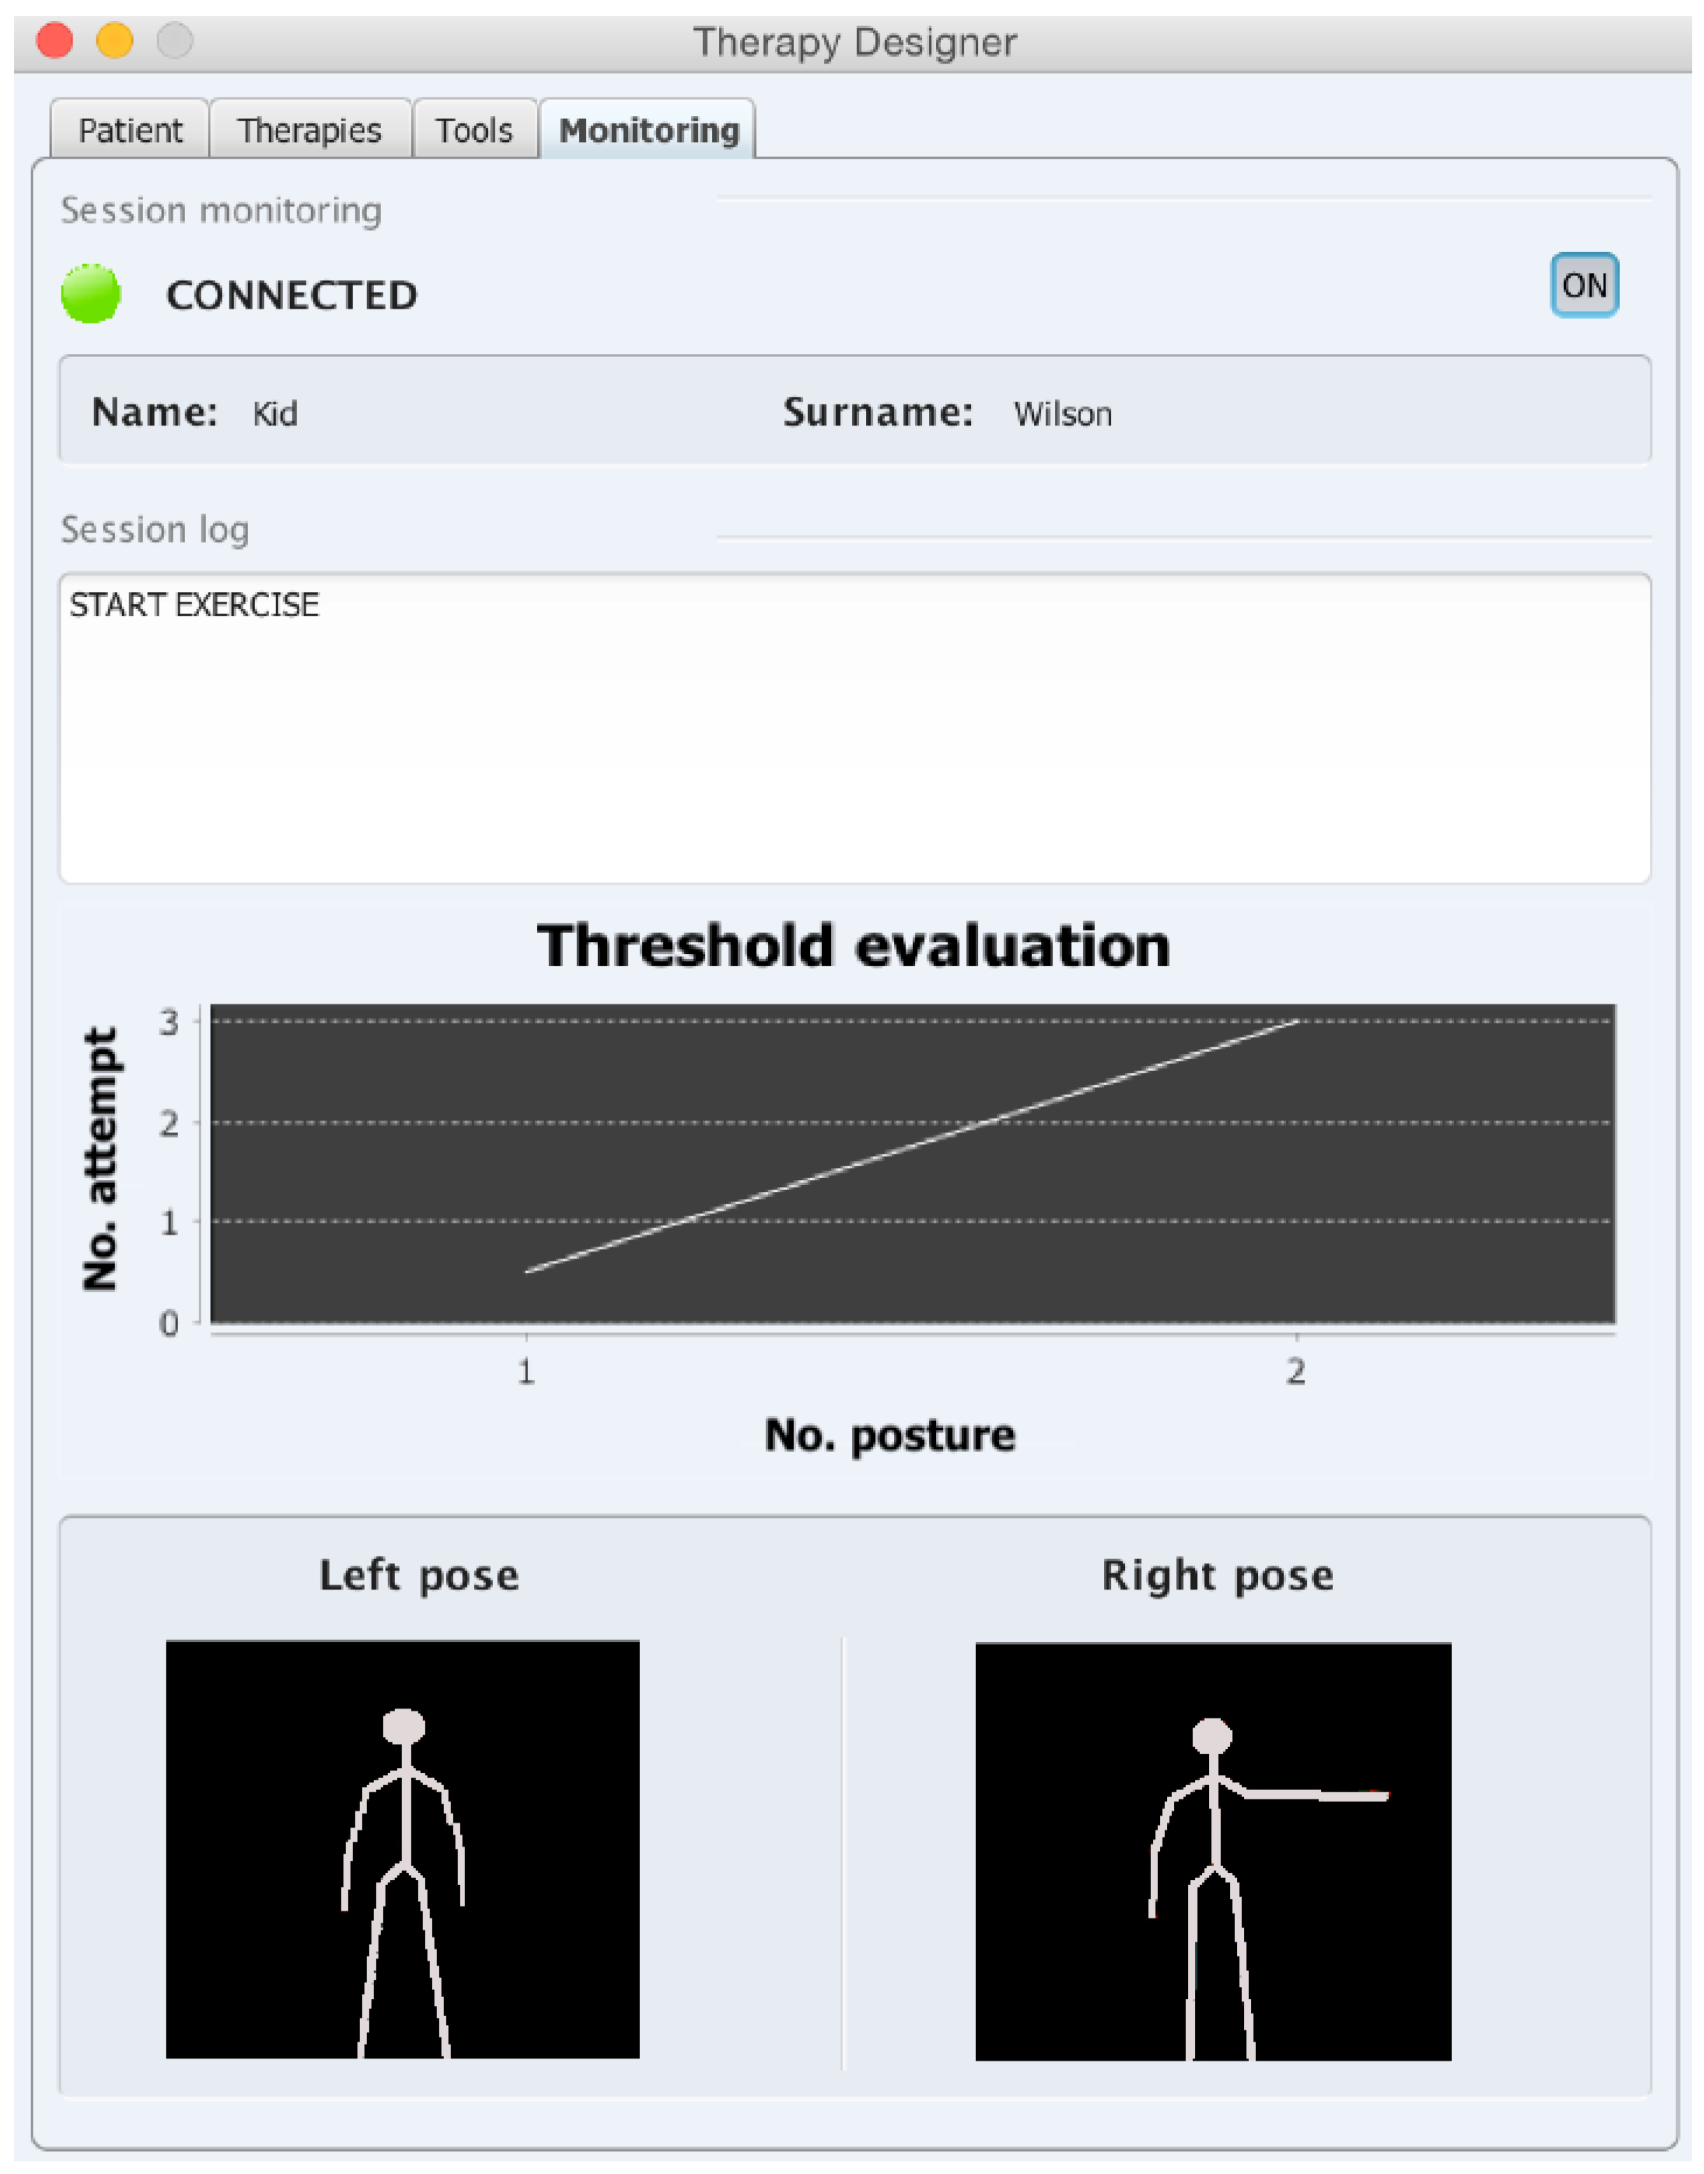
Task: Click the gray zoom circle button
Action: point(172,42)
